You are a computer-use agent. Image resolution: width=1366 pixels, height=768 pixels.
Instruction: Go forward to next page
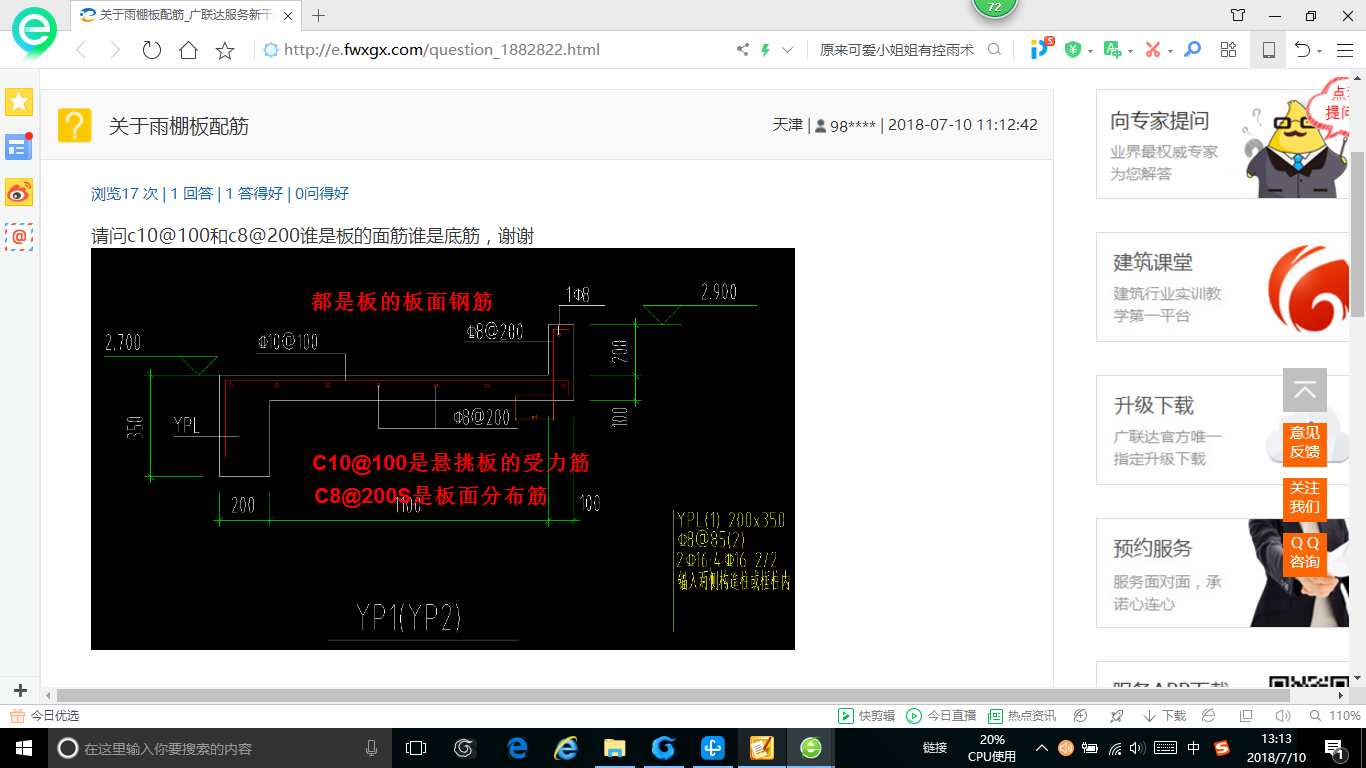click(115, 50)
